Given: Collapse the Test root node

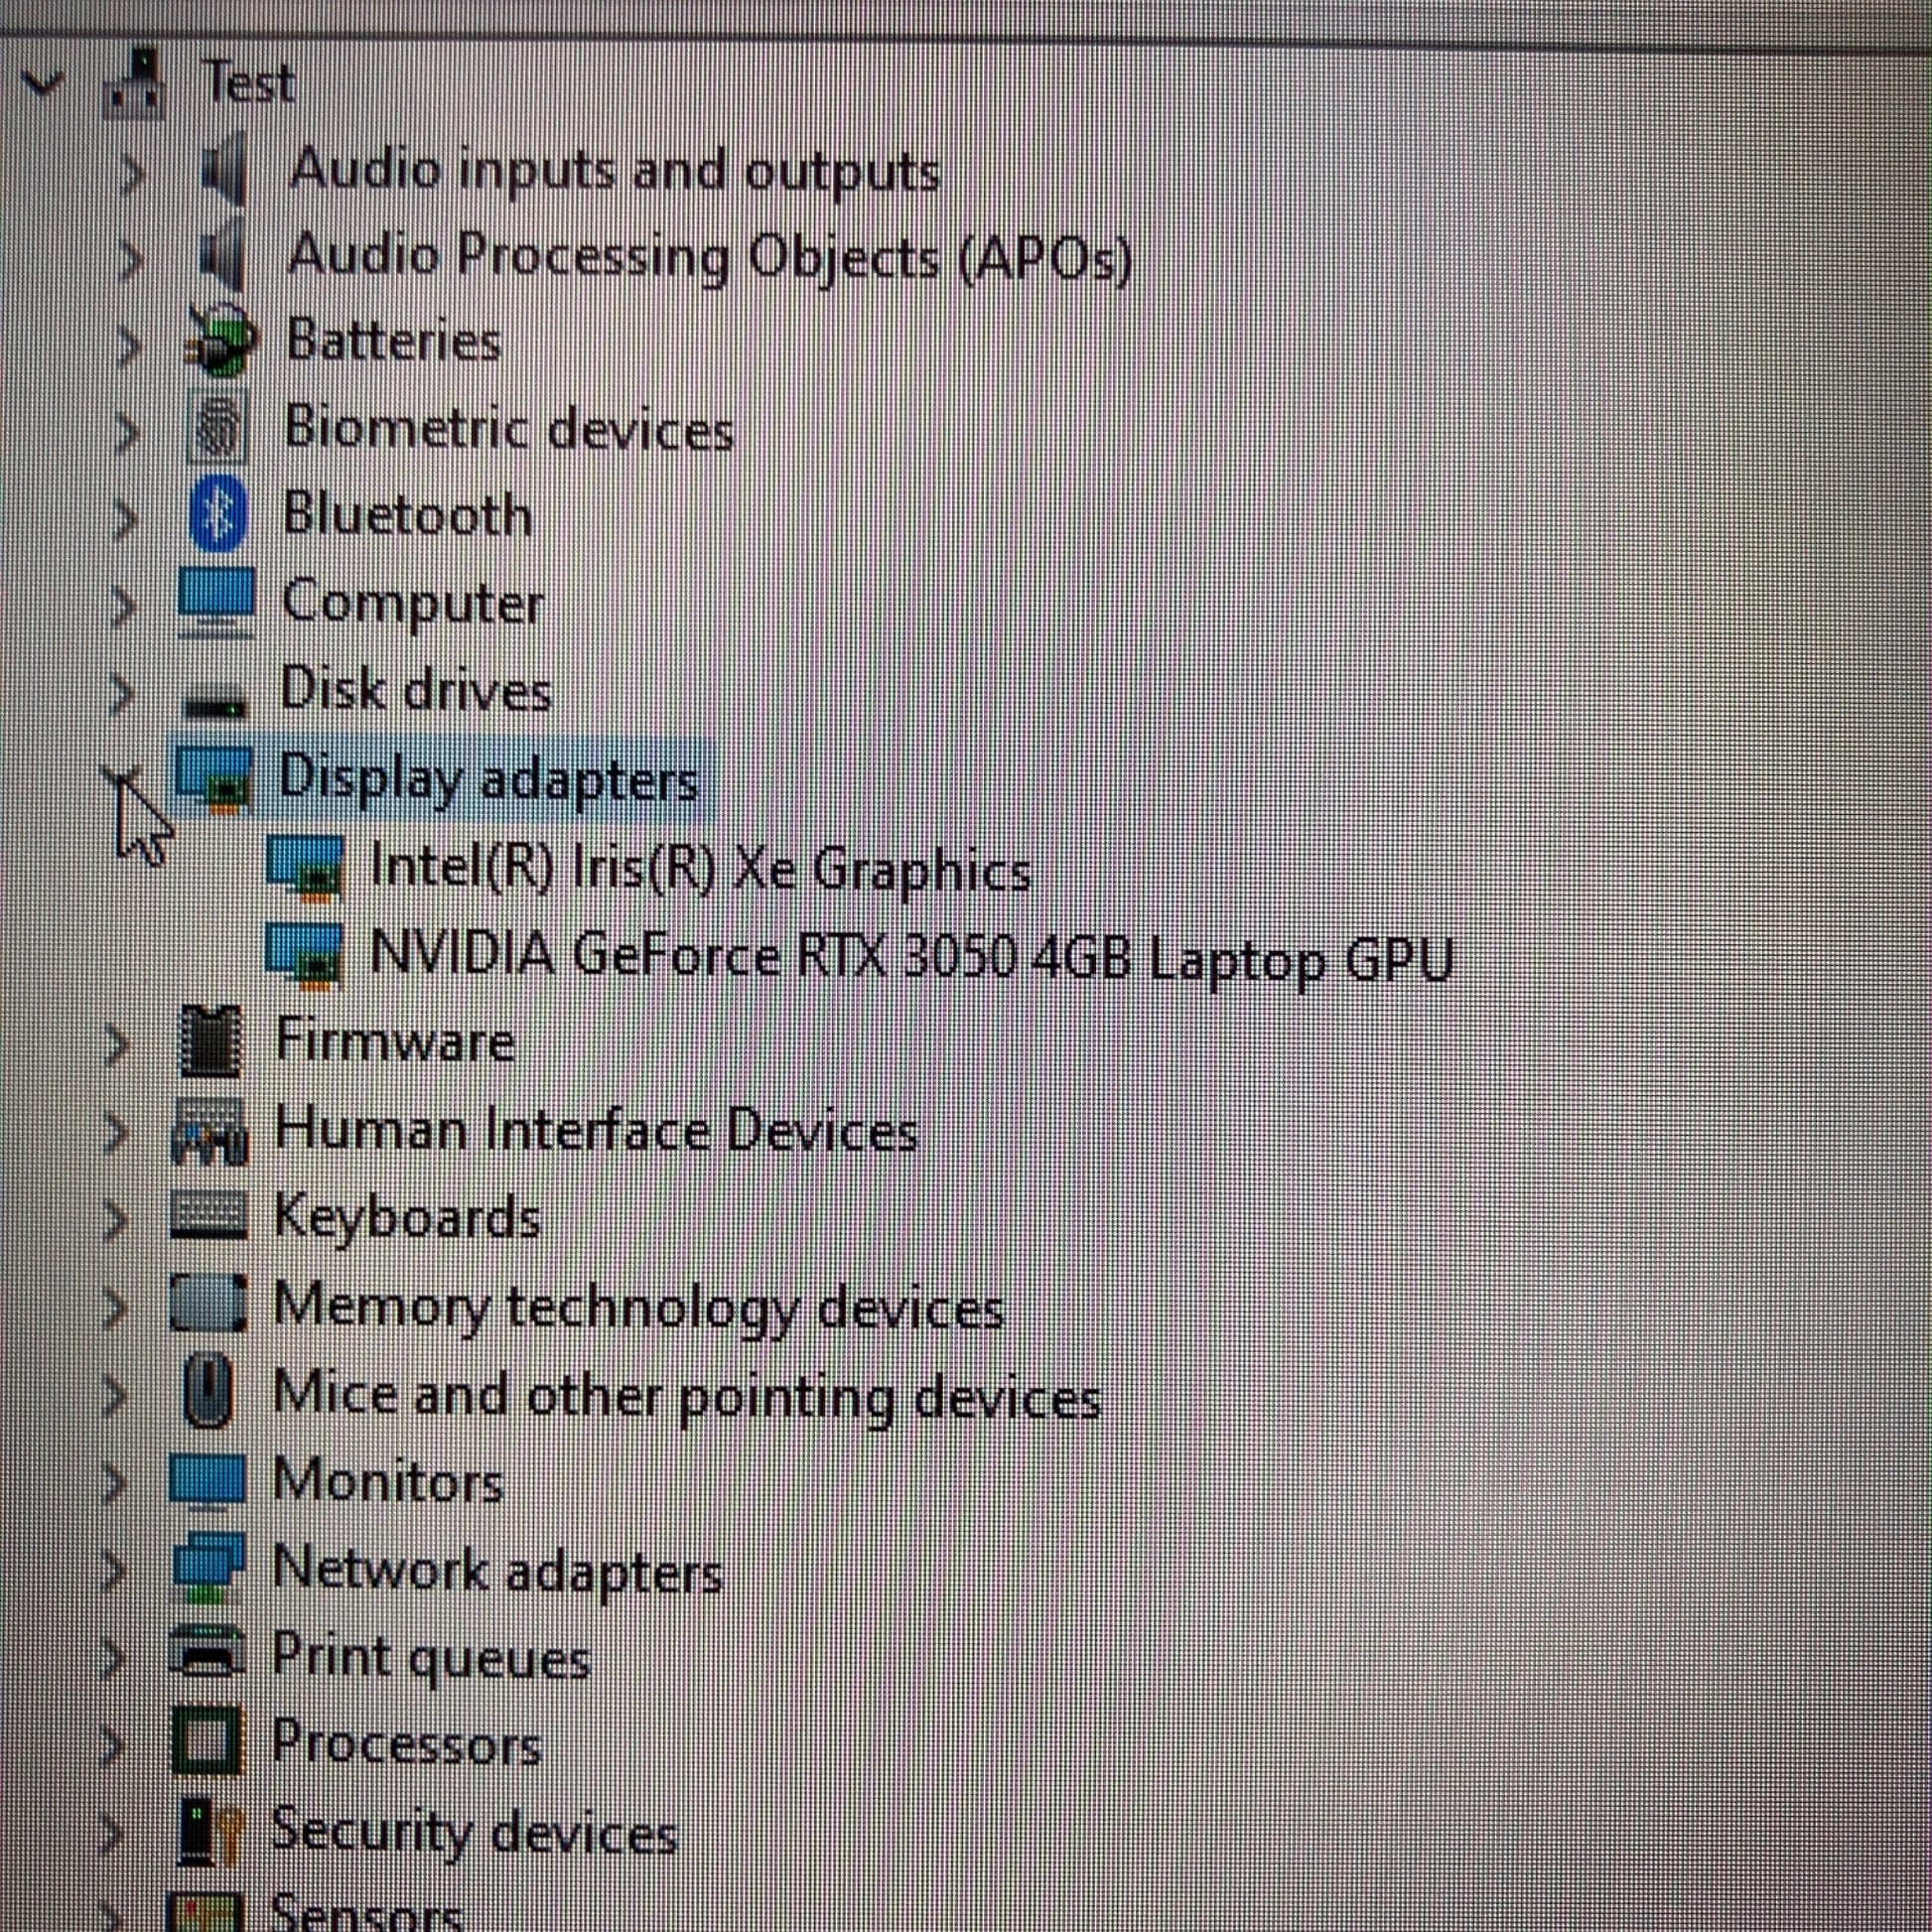Looking at the screenshot, I should (x=42, y=84).
